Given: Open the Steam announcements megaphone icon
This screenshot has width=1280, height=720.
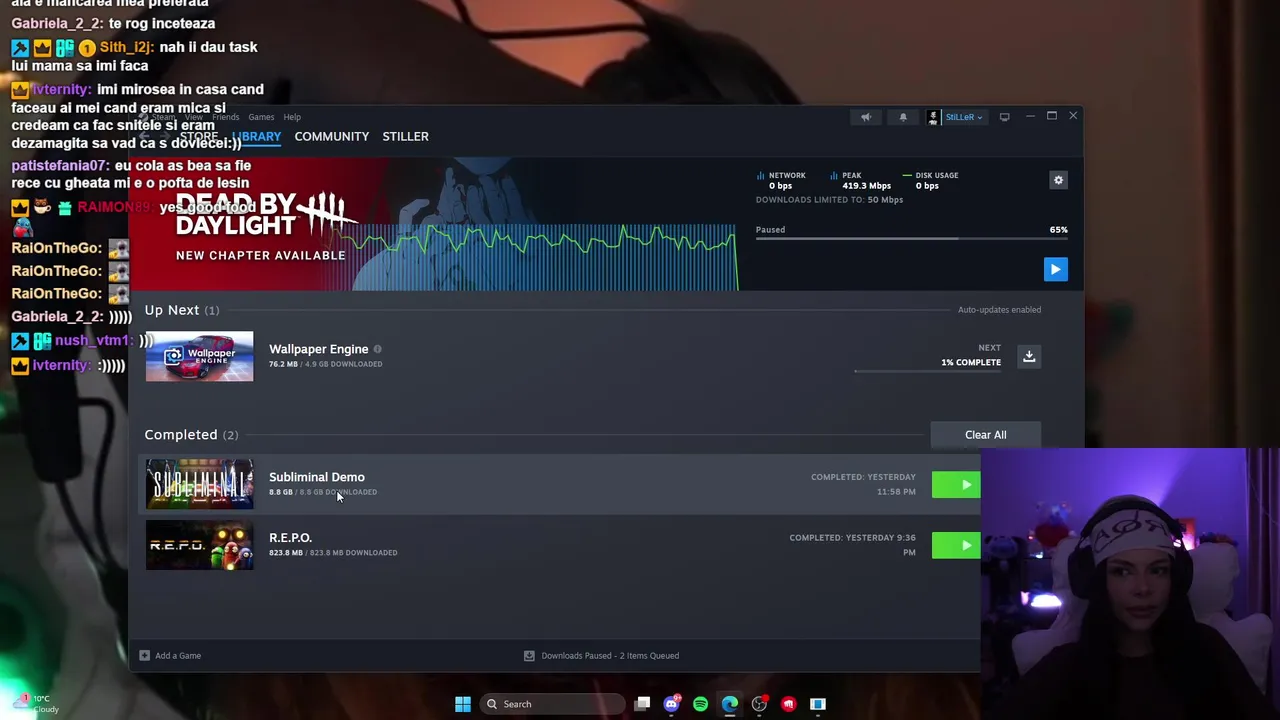Looking at the screenshot, I should [866, 117].
